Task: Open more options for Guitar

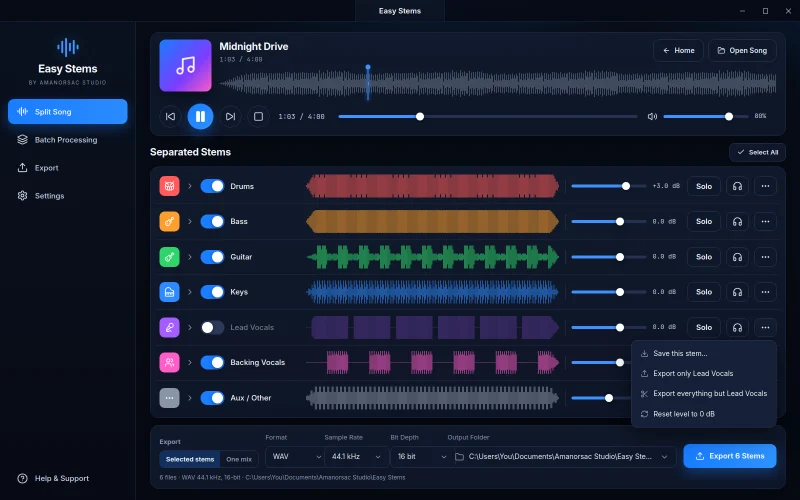Action: tap(765, 257)
